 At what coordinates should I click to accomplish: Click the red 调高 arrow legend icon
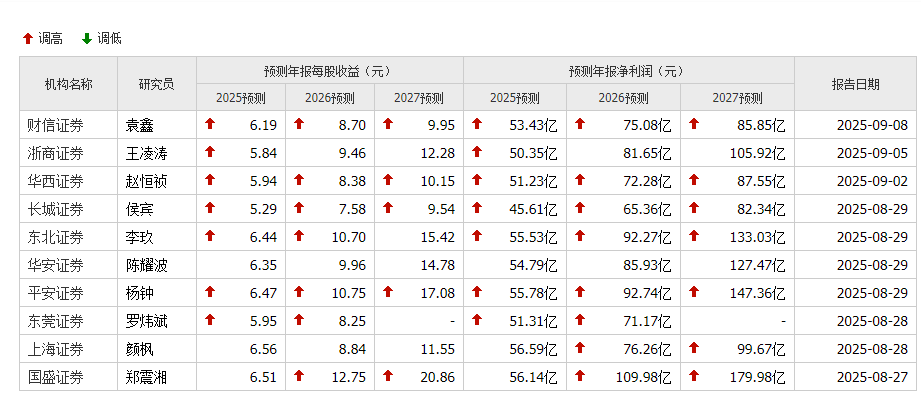[x=27, y=38]
